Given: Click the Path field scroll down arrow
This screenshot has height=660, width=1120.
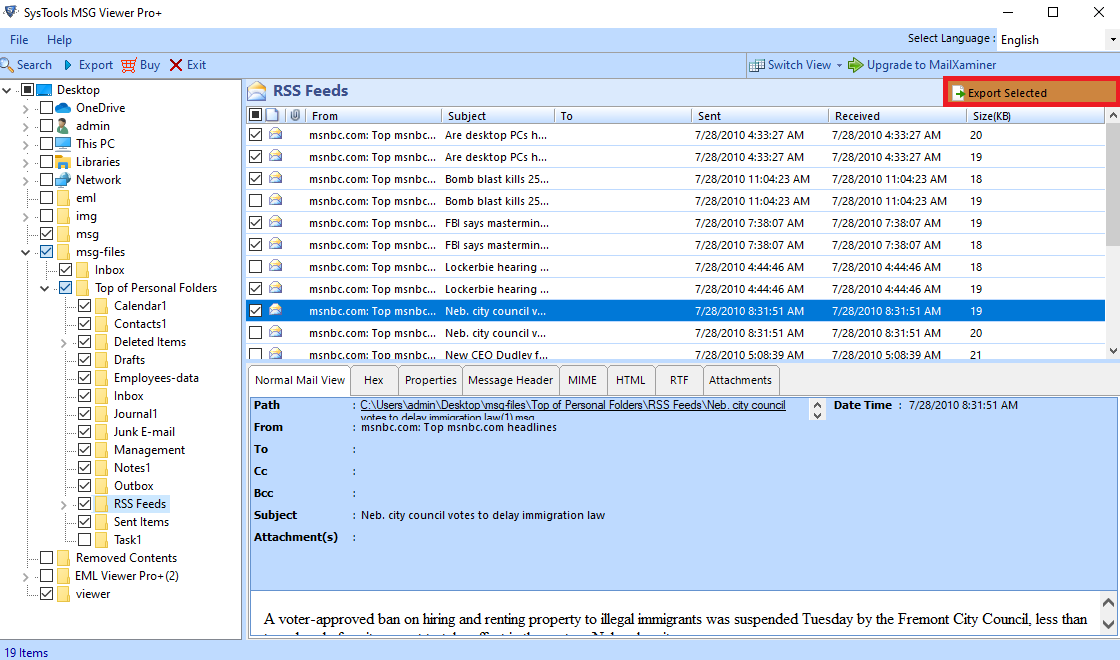Looking at the screenshot, I should click(817, 415).
